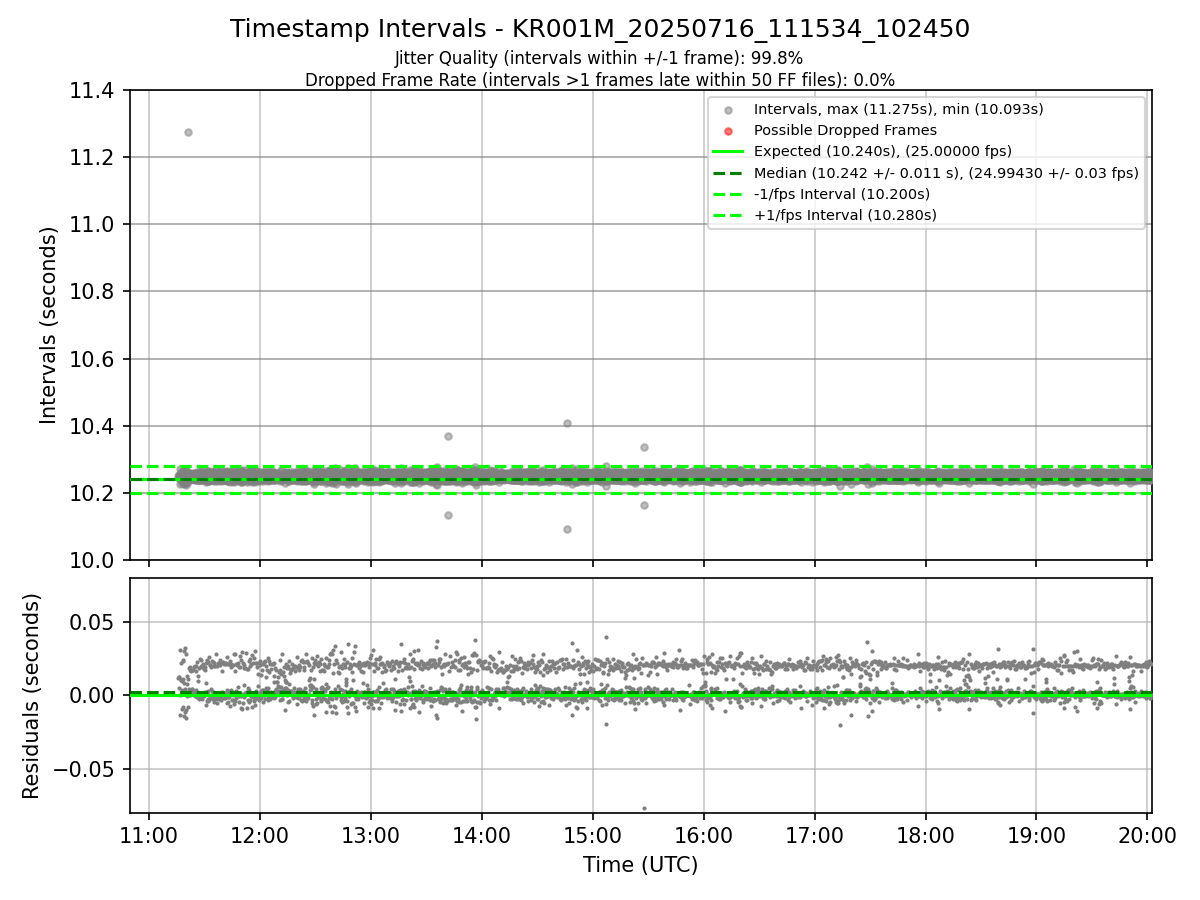Select legend entry '+1/fps Interval (10.280s)'
The image size is (1200, 900).
845,215
